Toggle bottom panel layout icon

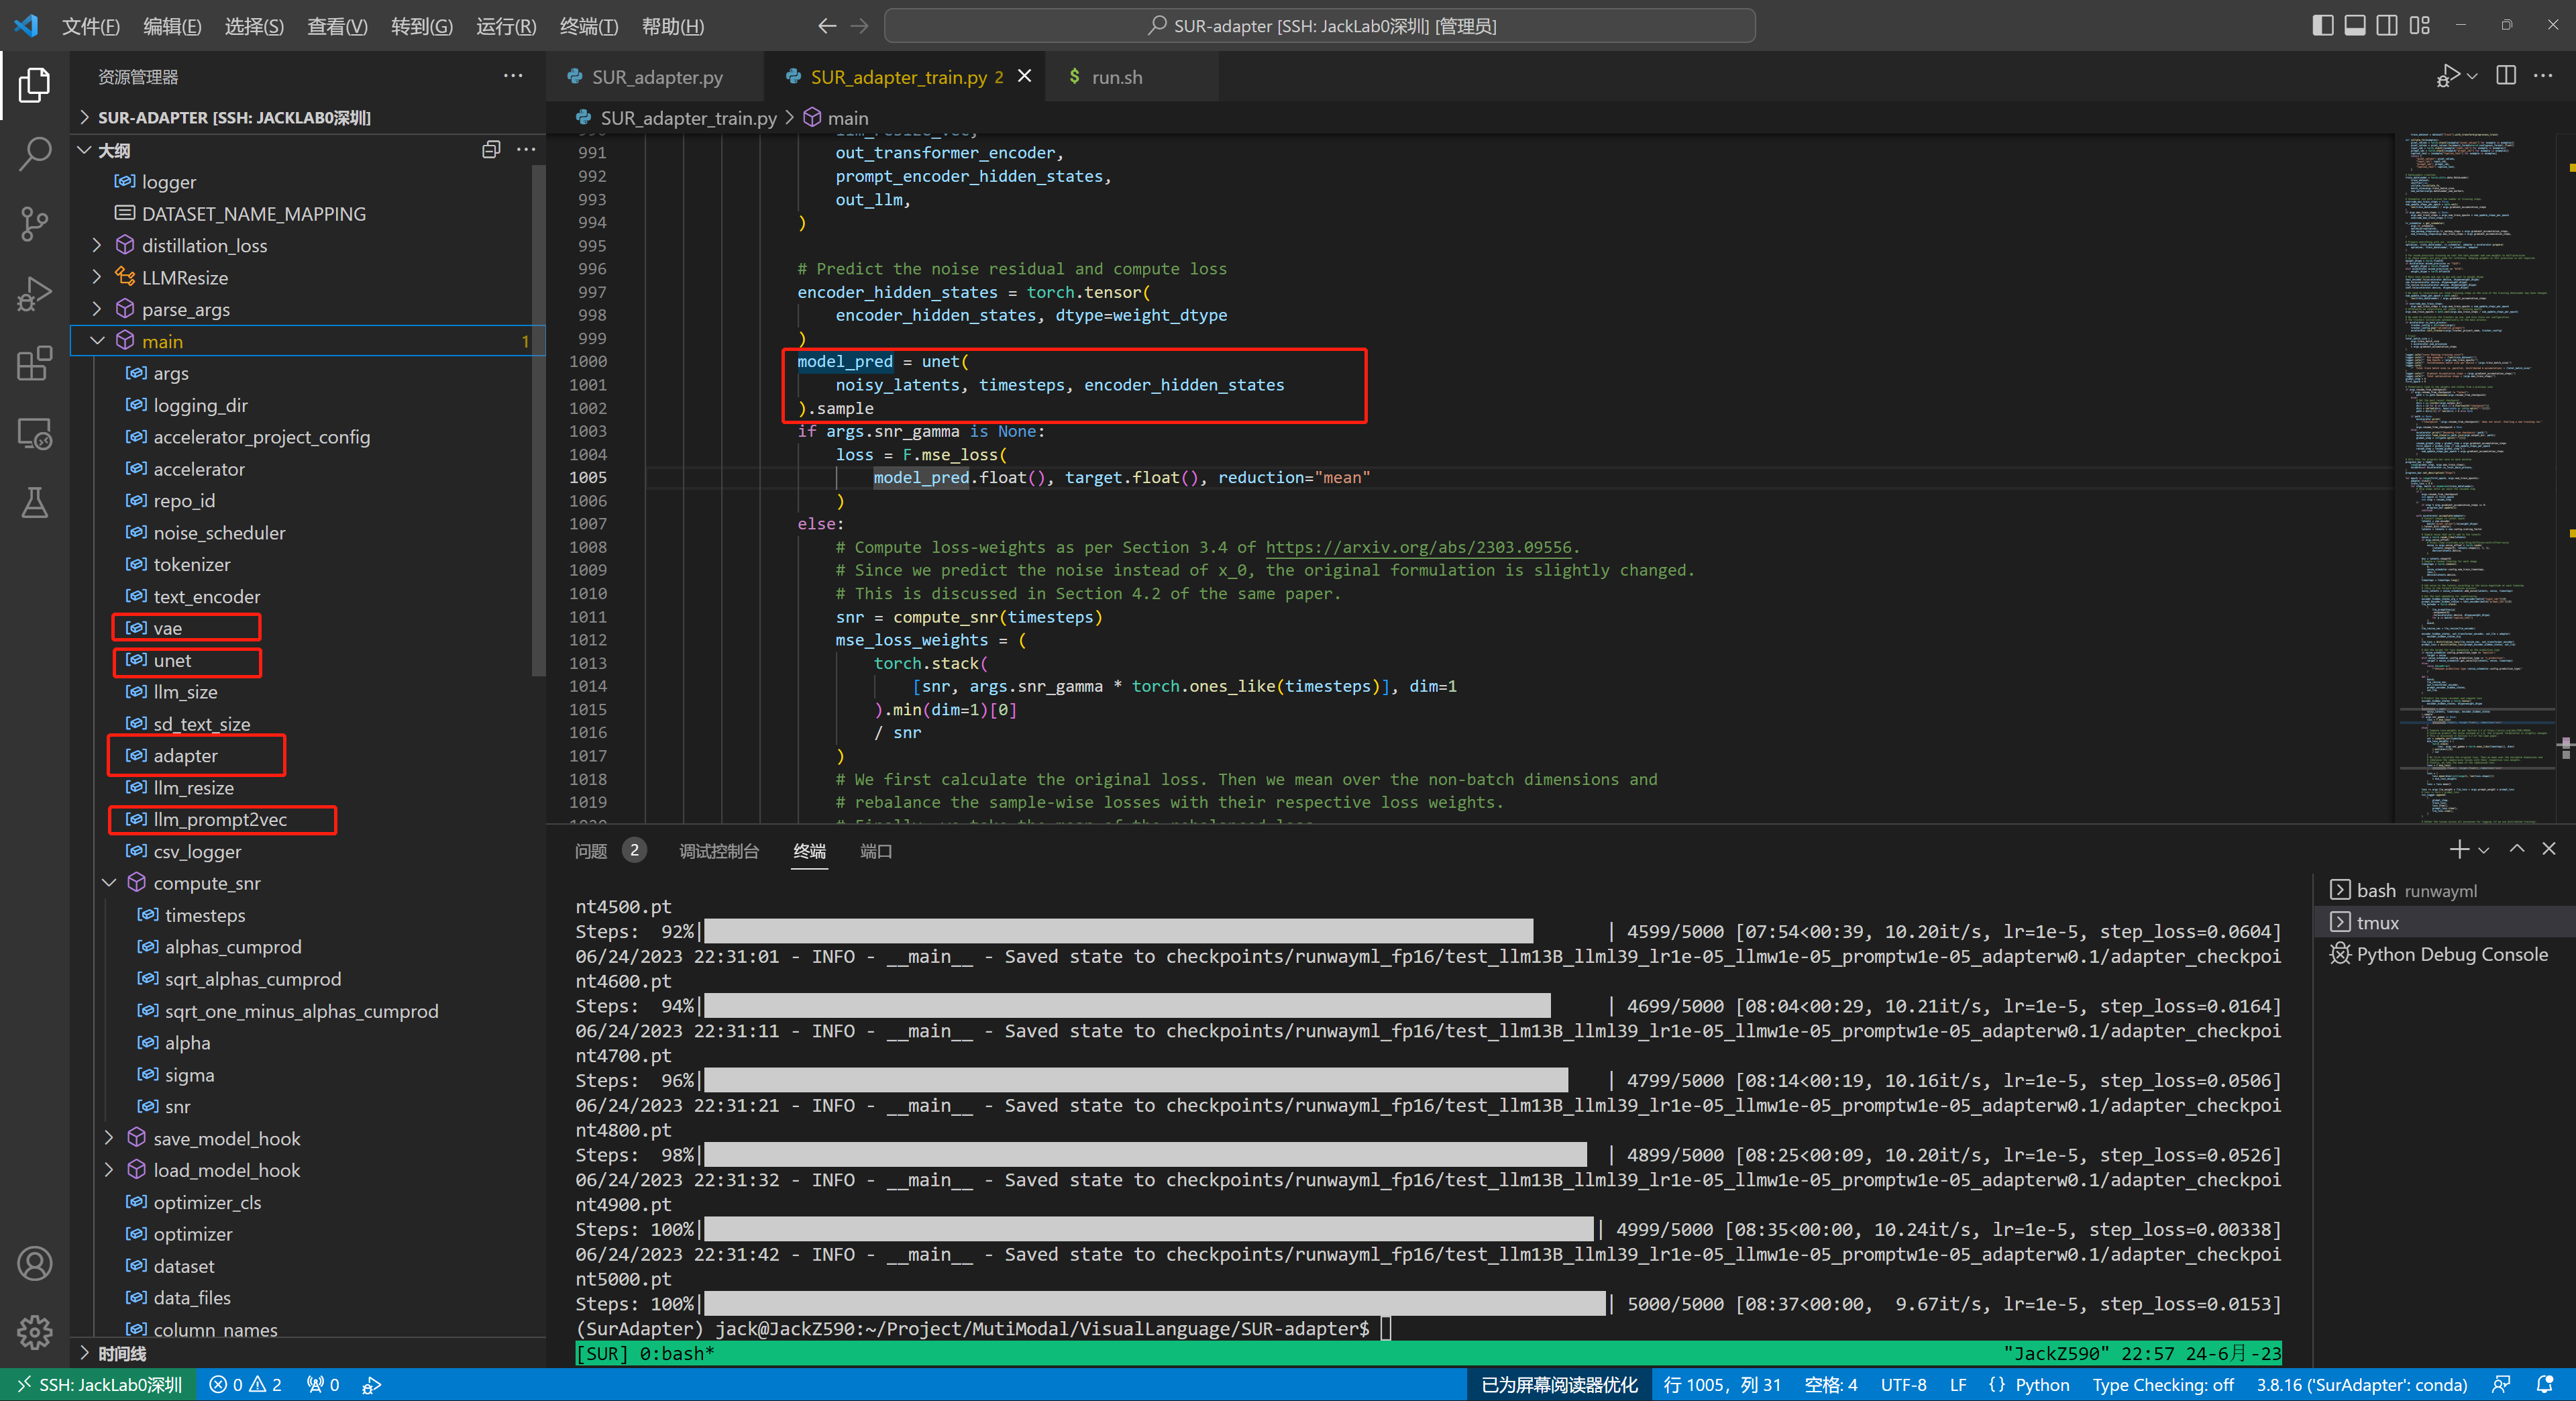2355,25
